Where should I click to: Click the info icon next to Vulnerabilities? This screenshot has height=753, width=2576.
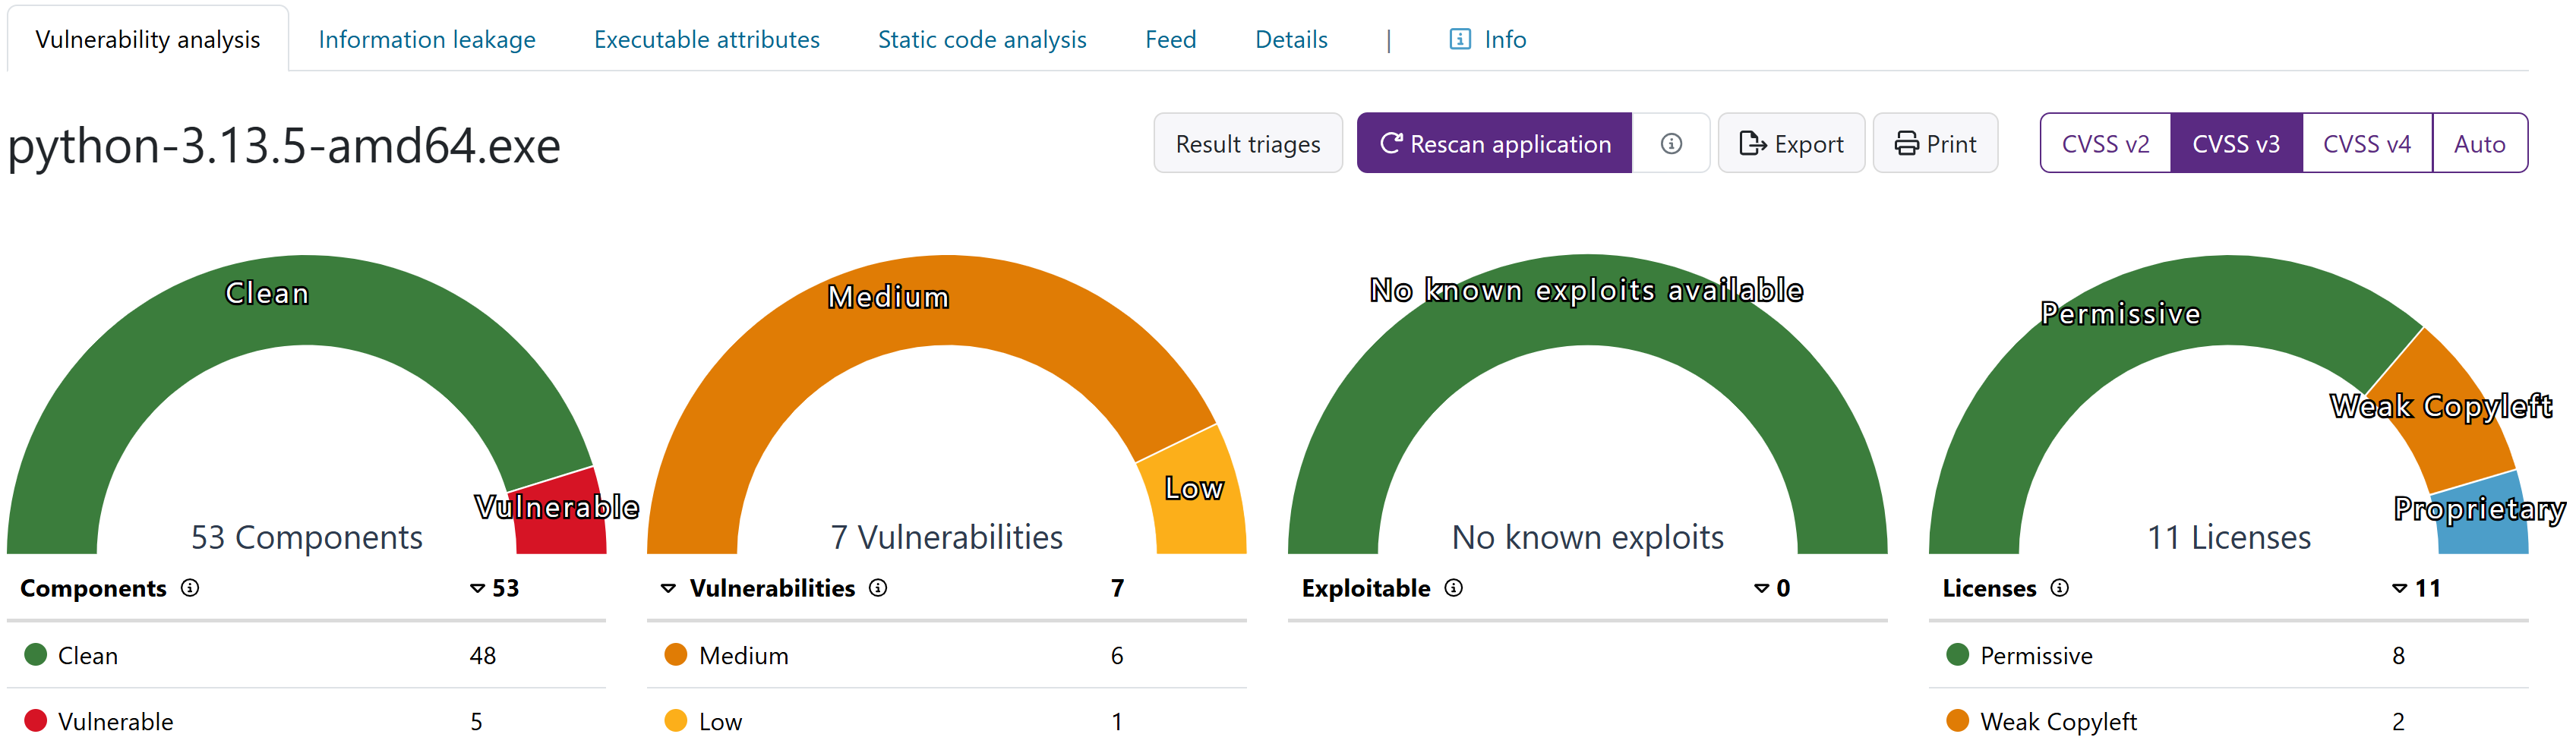pyautogui.click(x=878, y=588)
